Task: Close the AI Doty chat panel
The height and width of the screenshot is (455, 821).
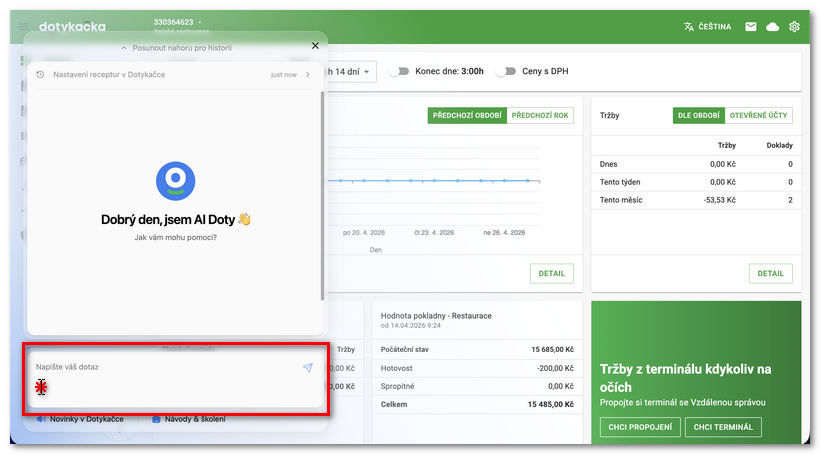Action: [x=315, y=46]
